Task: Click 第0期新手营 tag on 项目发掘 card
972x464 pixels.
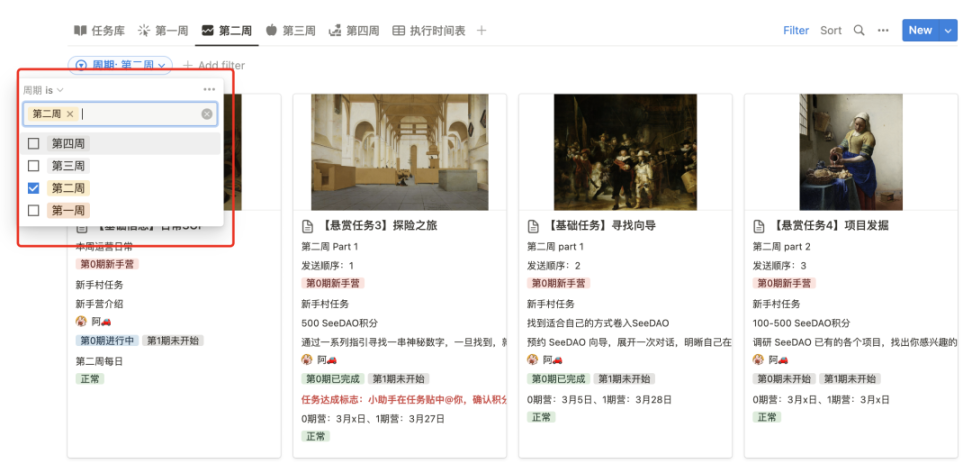Action: pos(785,283)
